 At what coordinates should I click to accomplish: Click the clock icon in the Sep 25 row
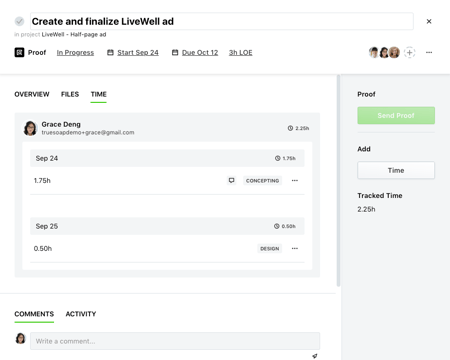277,226
